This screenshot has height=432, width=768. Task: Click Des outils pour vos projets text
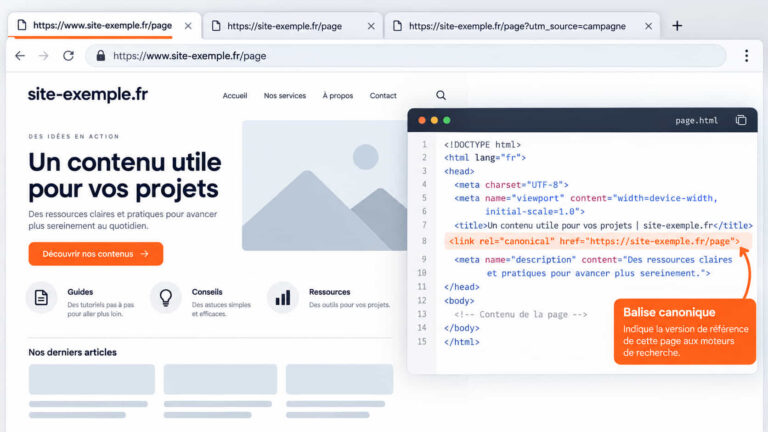click(349, 305)
